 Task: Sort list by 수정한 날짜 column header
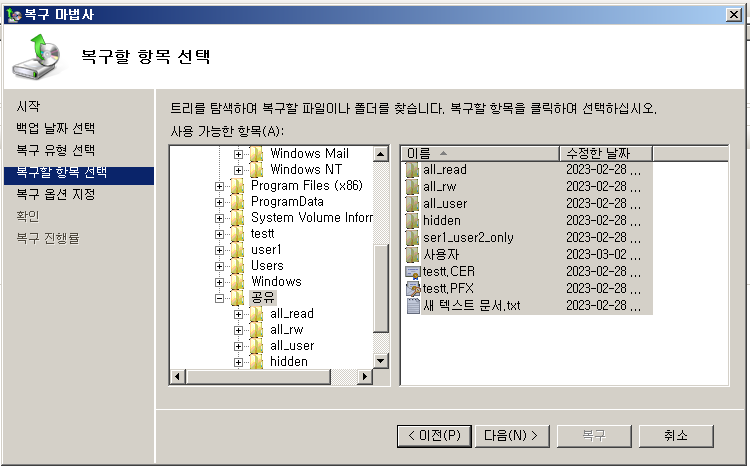coord(606,153)
